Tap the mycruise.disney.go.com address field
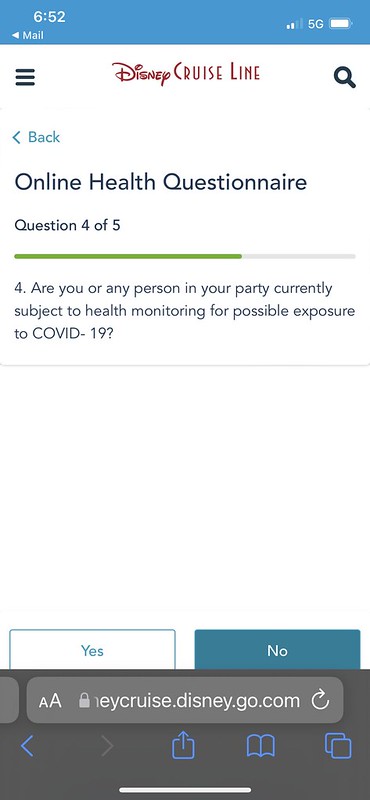Screen dimensions: 370x800 [185, 700]
